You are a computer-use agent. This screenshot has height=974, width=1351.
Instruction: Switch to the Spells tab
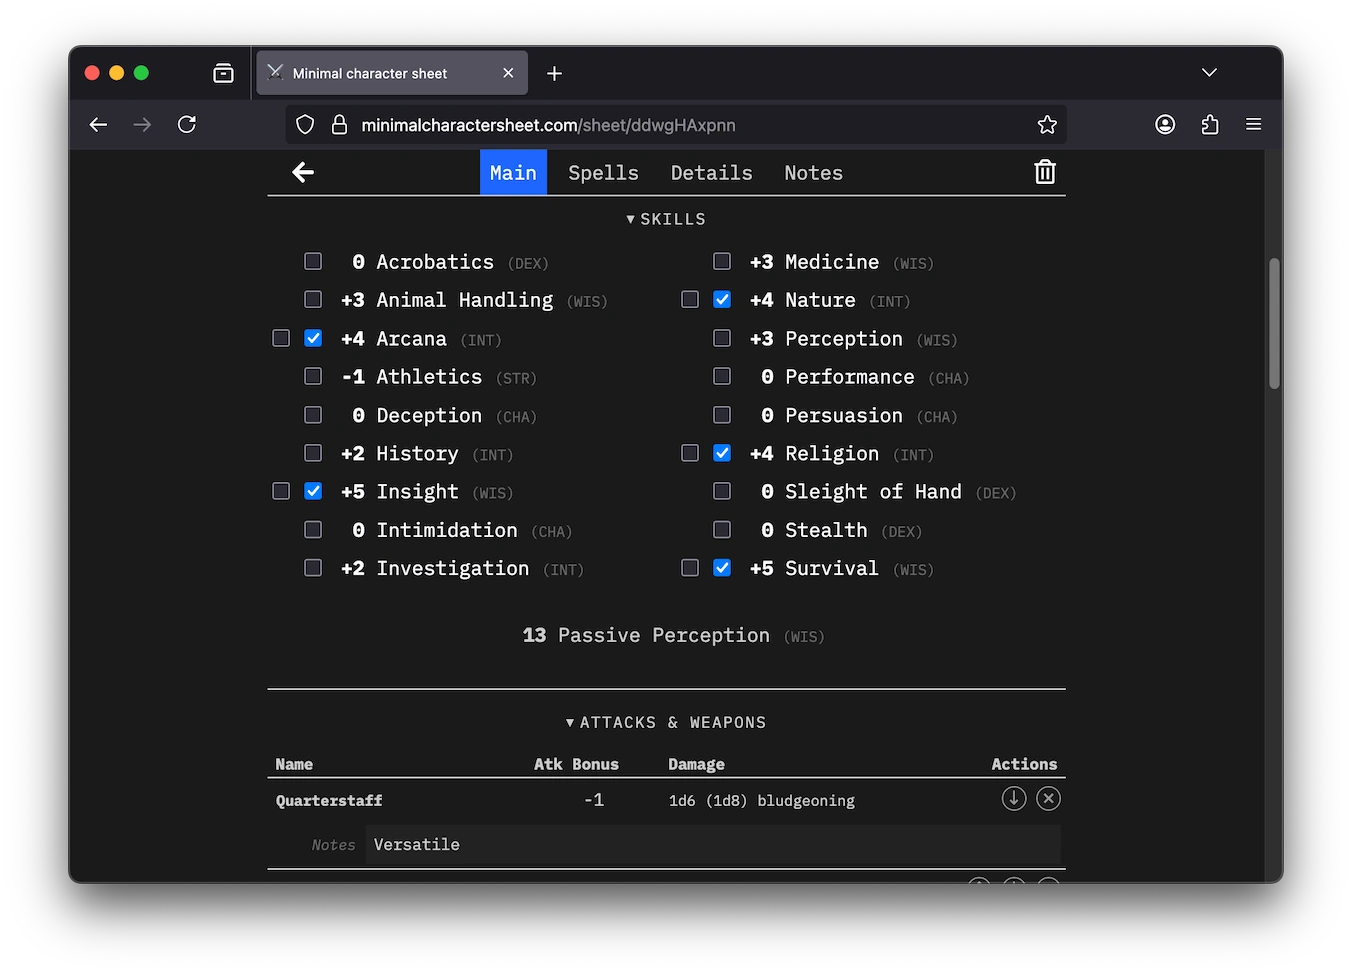pyautogui.click(x=603, y=173)
